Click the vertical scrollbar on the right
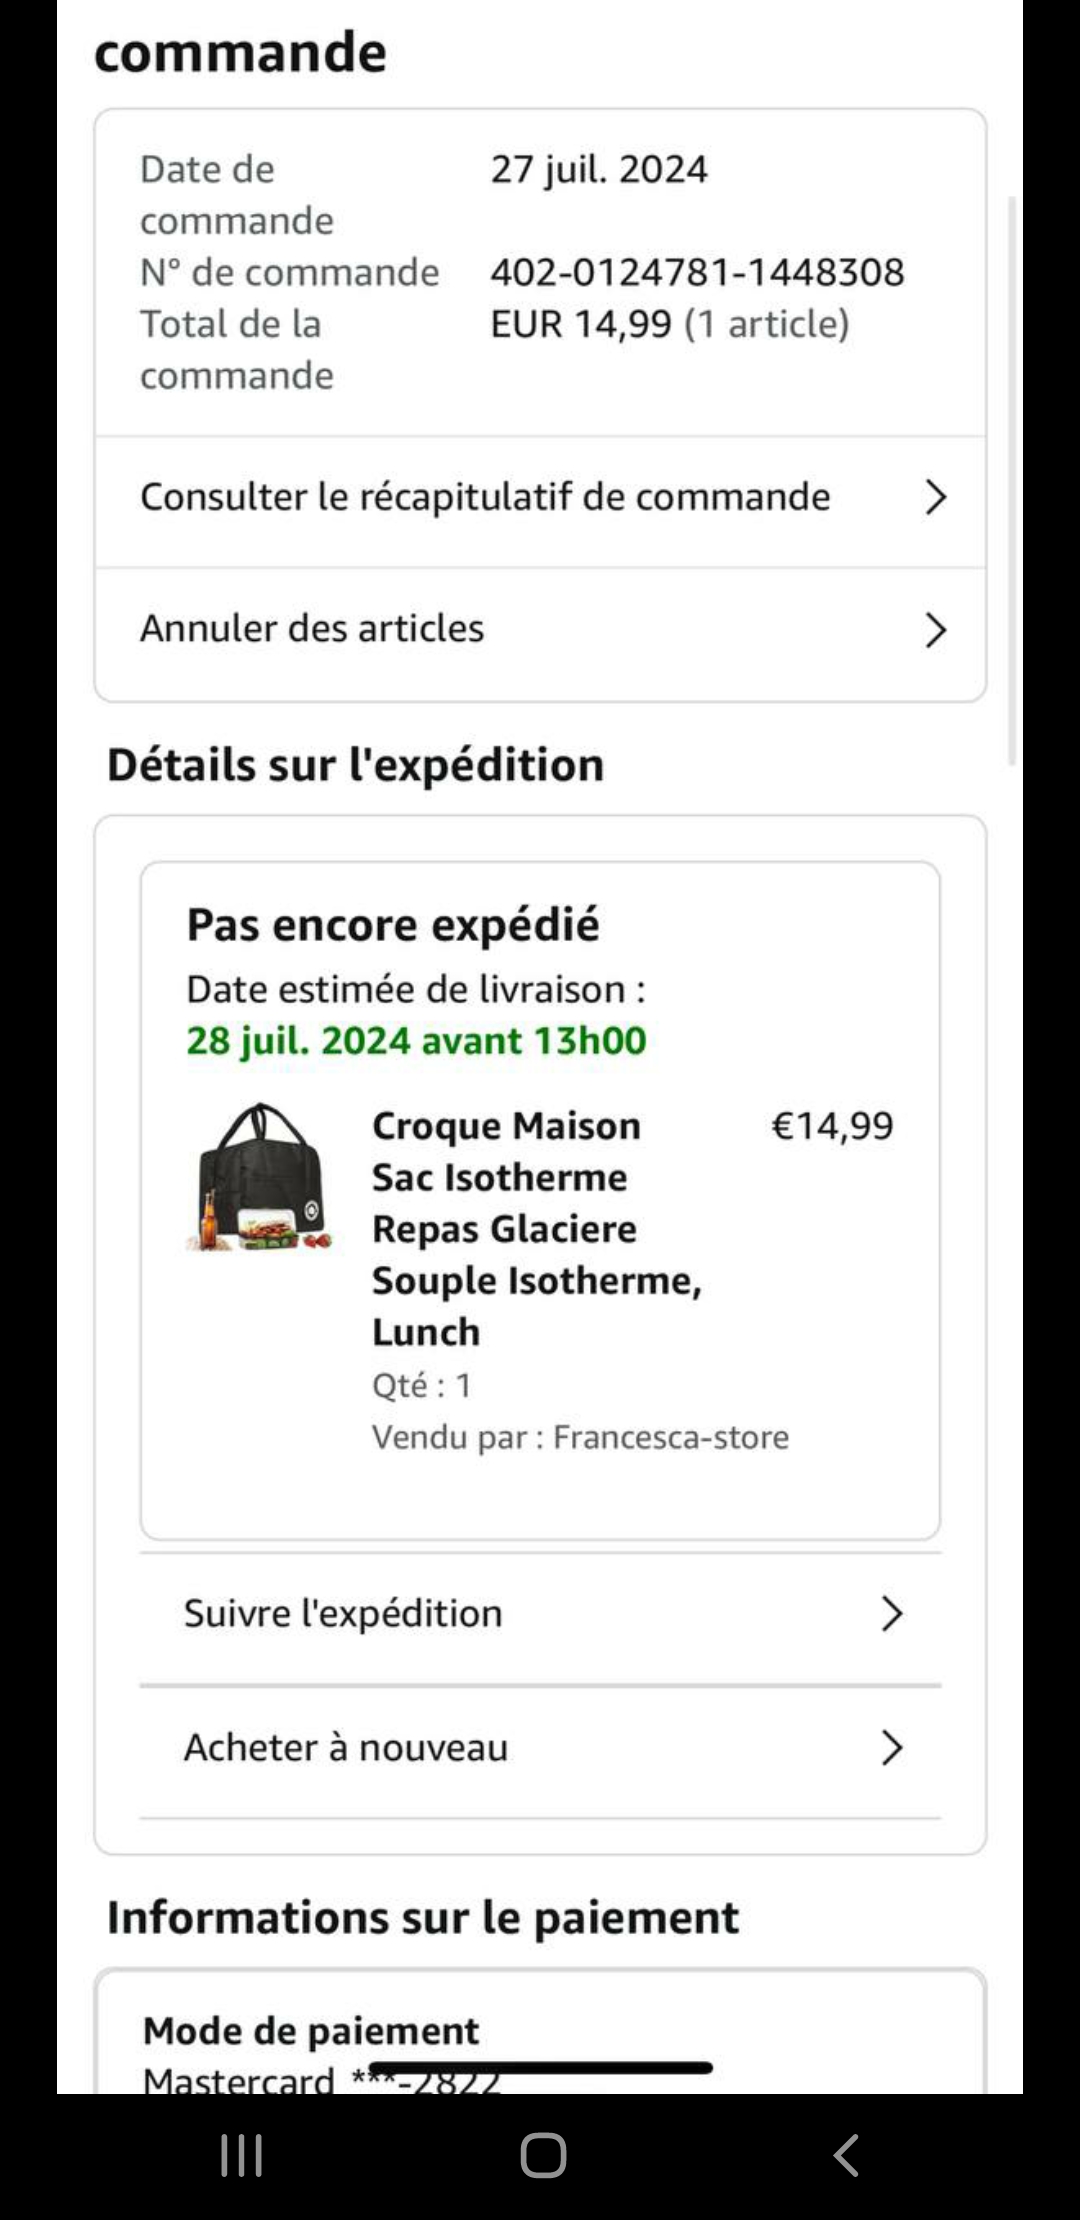 coord(1011,480)
